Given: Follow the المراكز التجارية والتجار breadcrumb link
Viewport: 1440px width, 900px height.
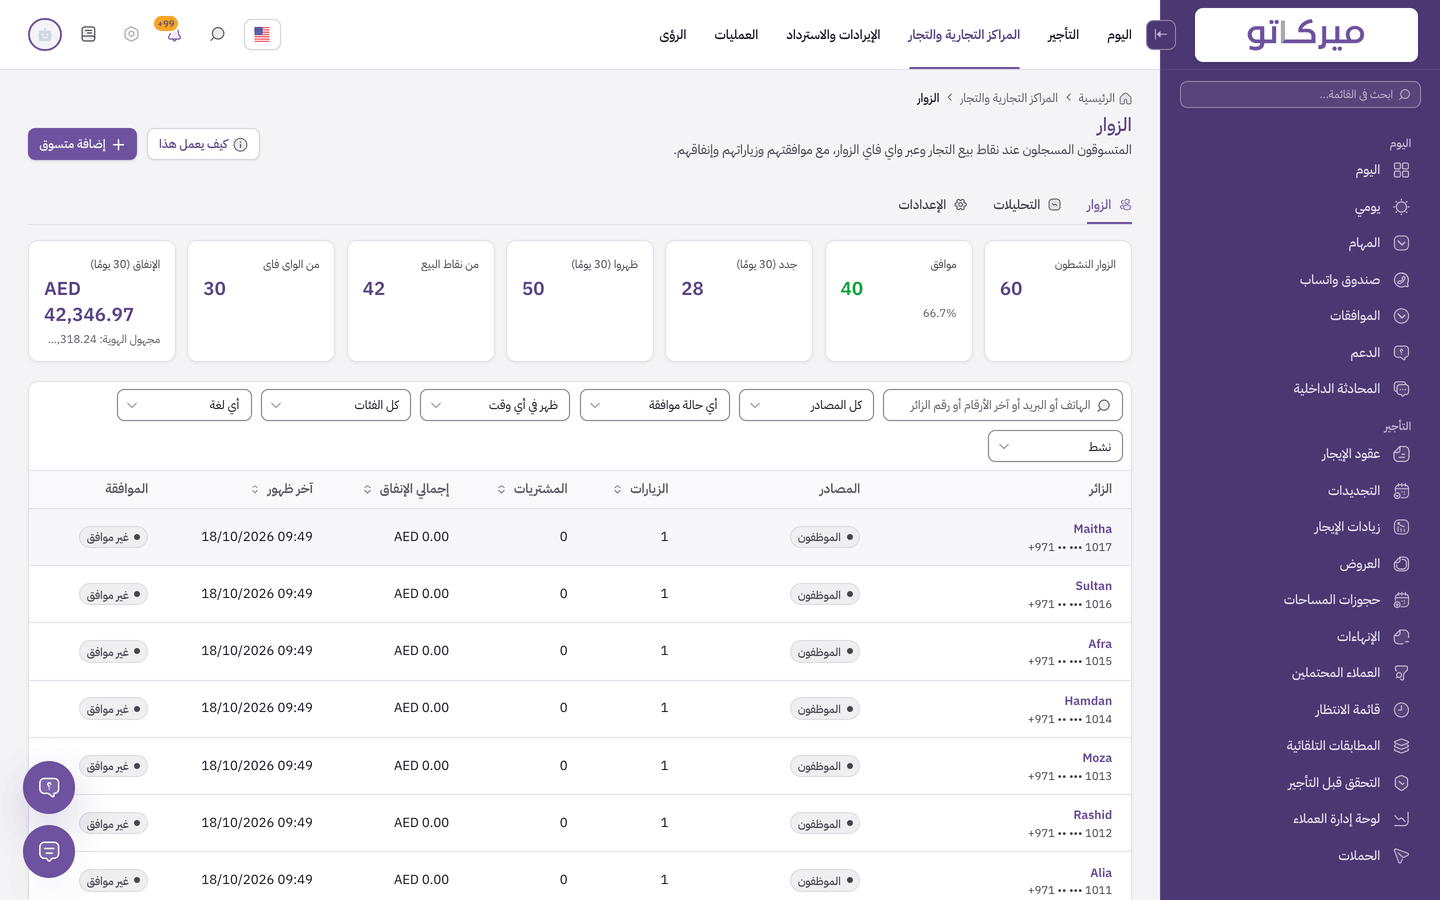Looking at the screenshot, I should [1008, 98].
